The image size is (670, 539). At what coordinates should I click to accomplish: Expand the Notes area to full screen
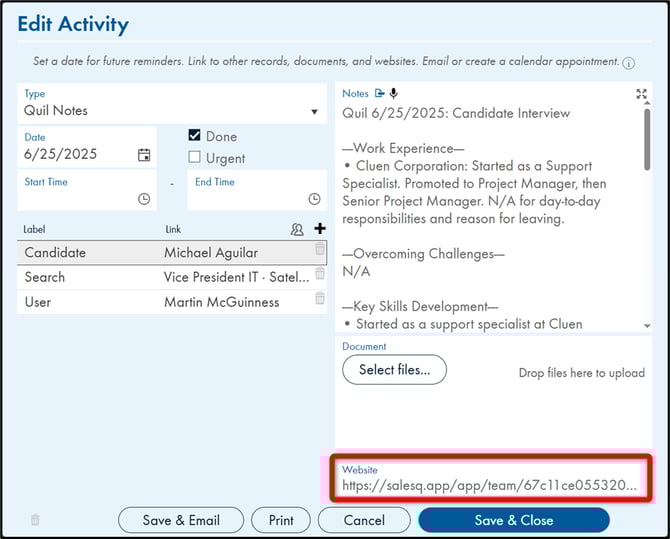coord(641,94)
